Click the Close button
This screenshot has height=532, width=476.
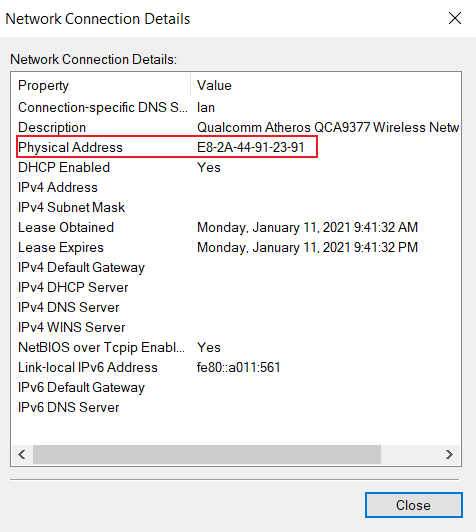click(x=414, y=505)
